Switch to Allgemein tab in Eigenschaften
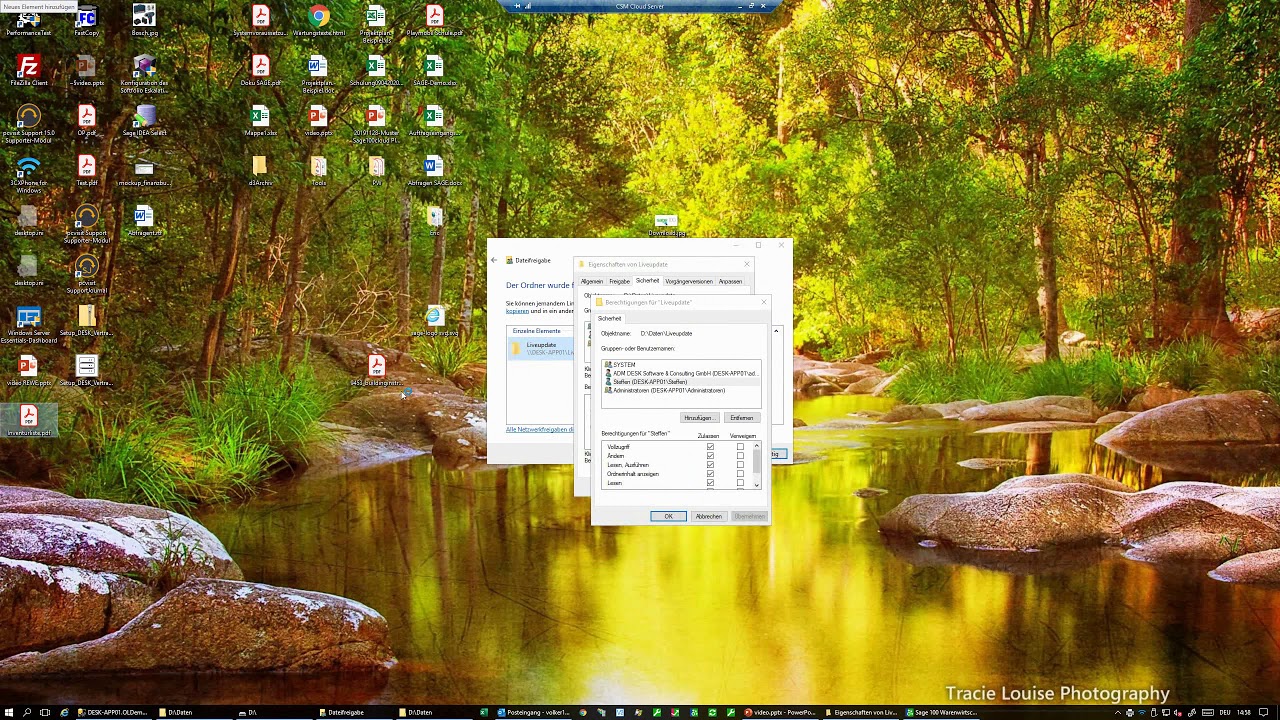The height and width of the screenshot is (720, 1280). pyautogui.click(x=592, y=281)
